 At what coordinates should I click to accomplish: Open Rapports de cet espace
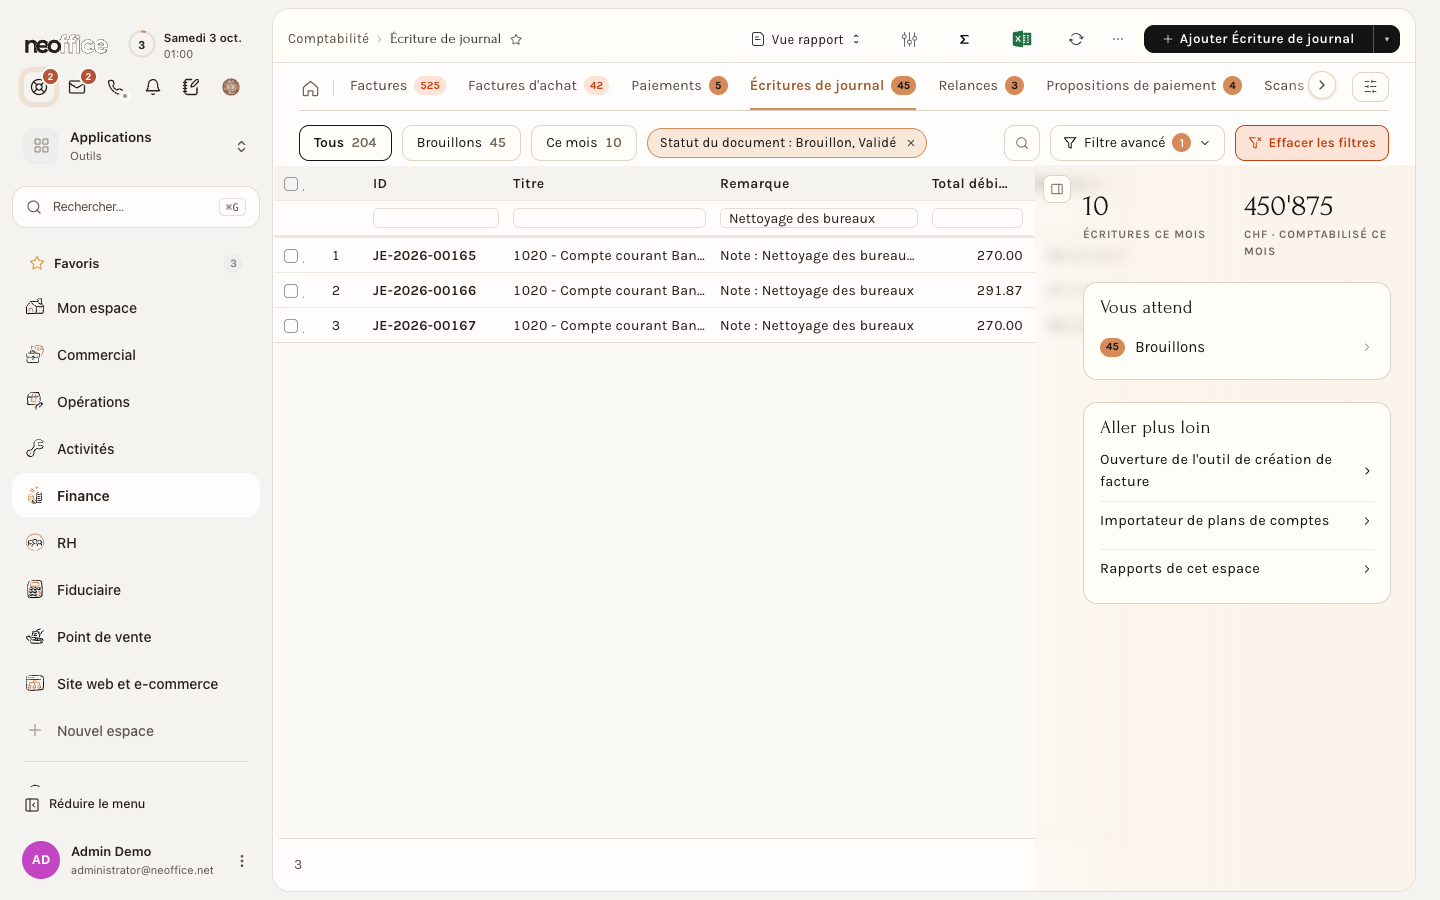[1237, 569]
